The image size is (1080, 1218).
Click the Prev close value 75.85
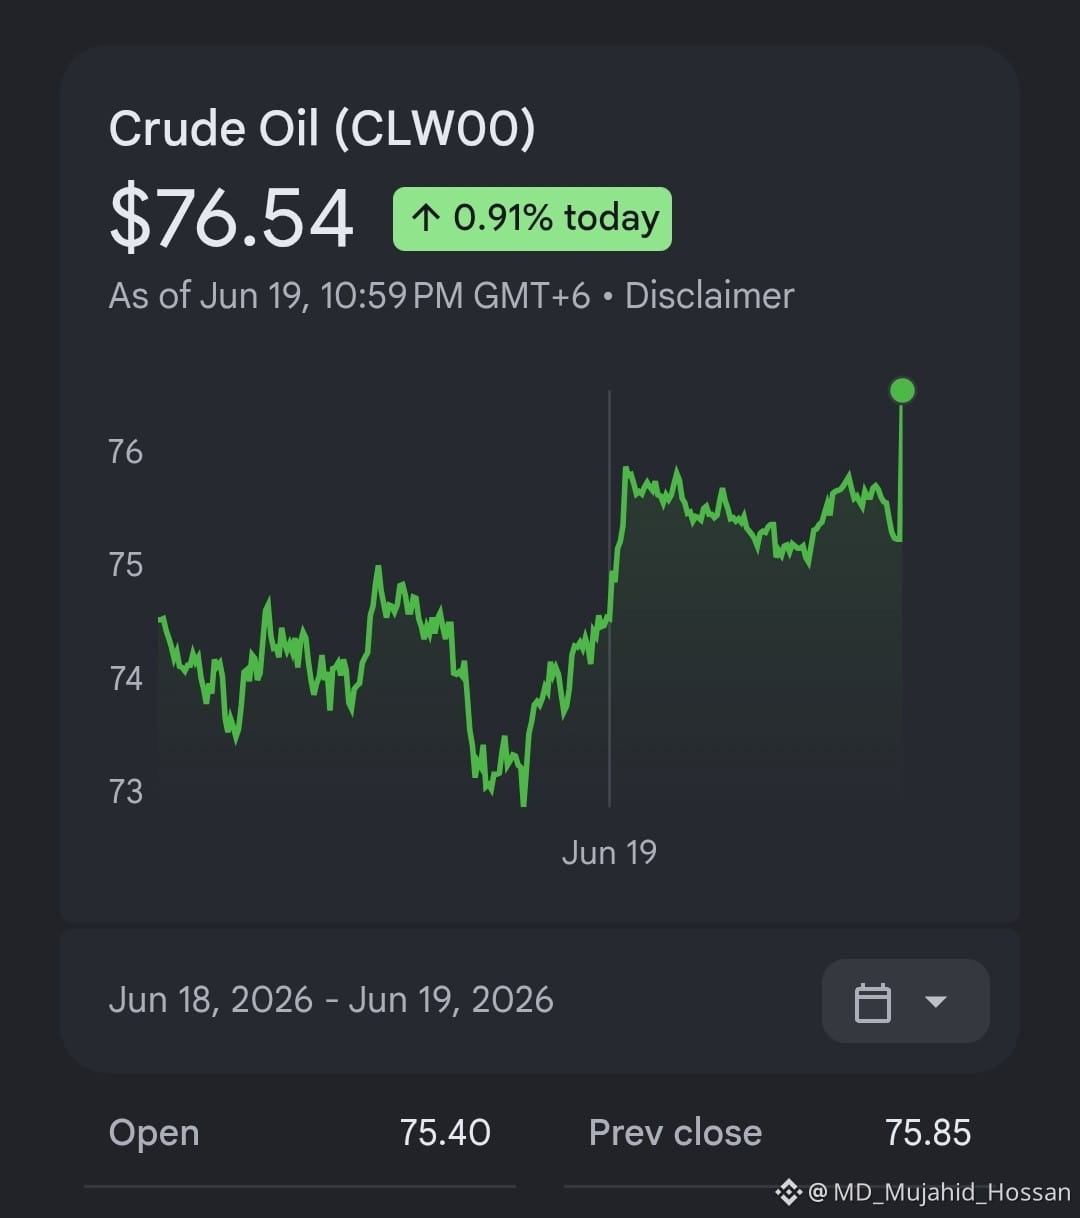pos(928,1133)
